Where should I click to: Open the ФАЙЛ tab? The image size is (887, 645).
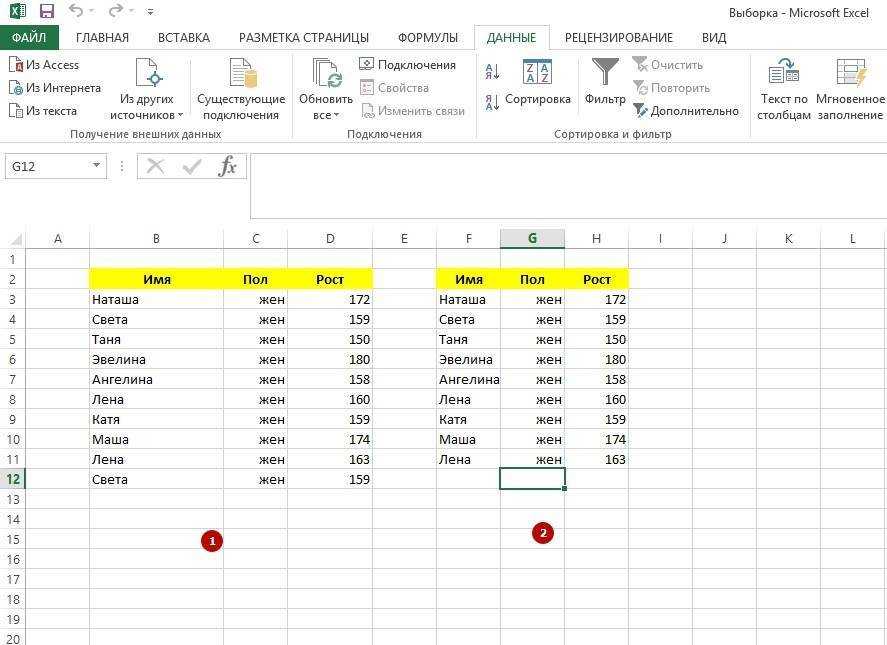click(x=29, y=37)
